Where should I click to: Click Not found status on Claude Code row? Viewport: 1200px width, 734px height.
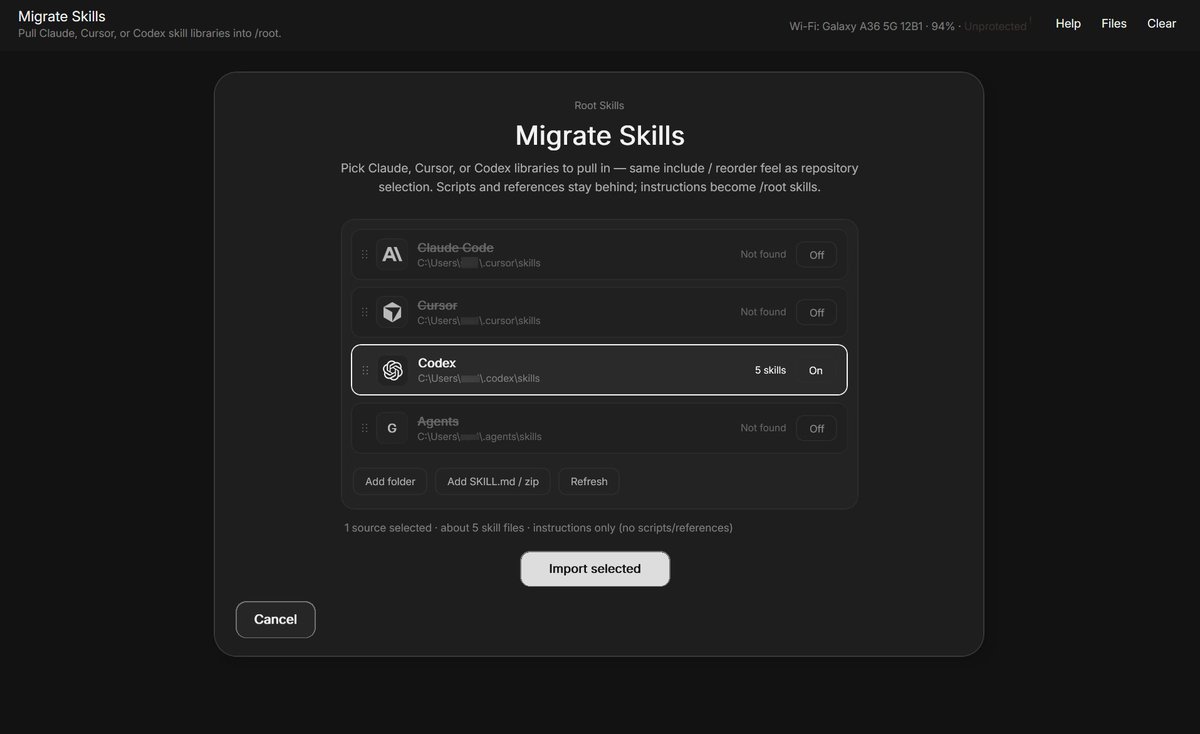coord(763,254)
